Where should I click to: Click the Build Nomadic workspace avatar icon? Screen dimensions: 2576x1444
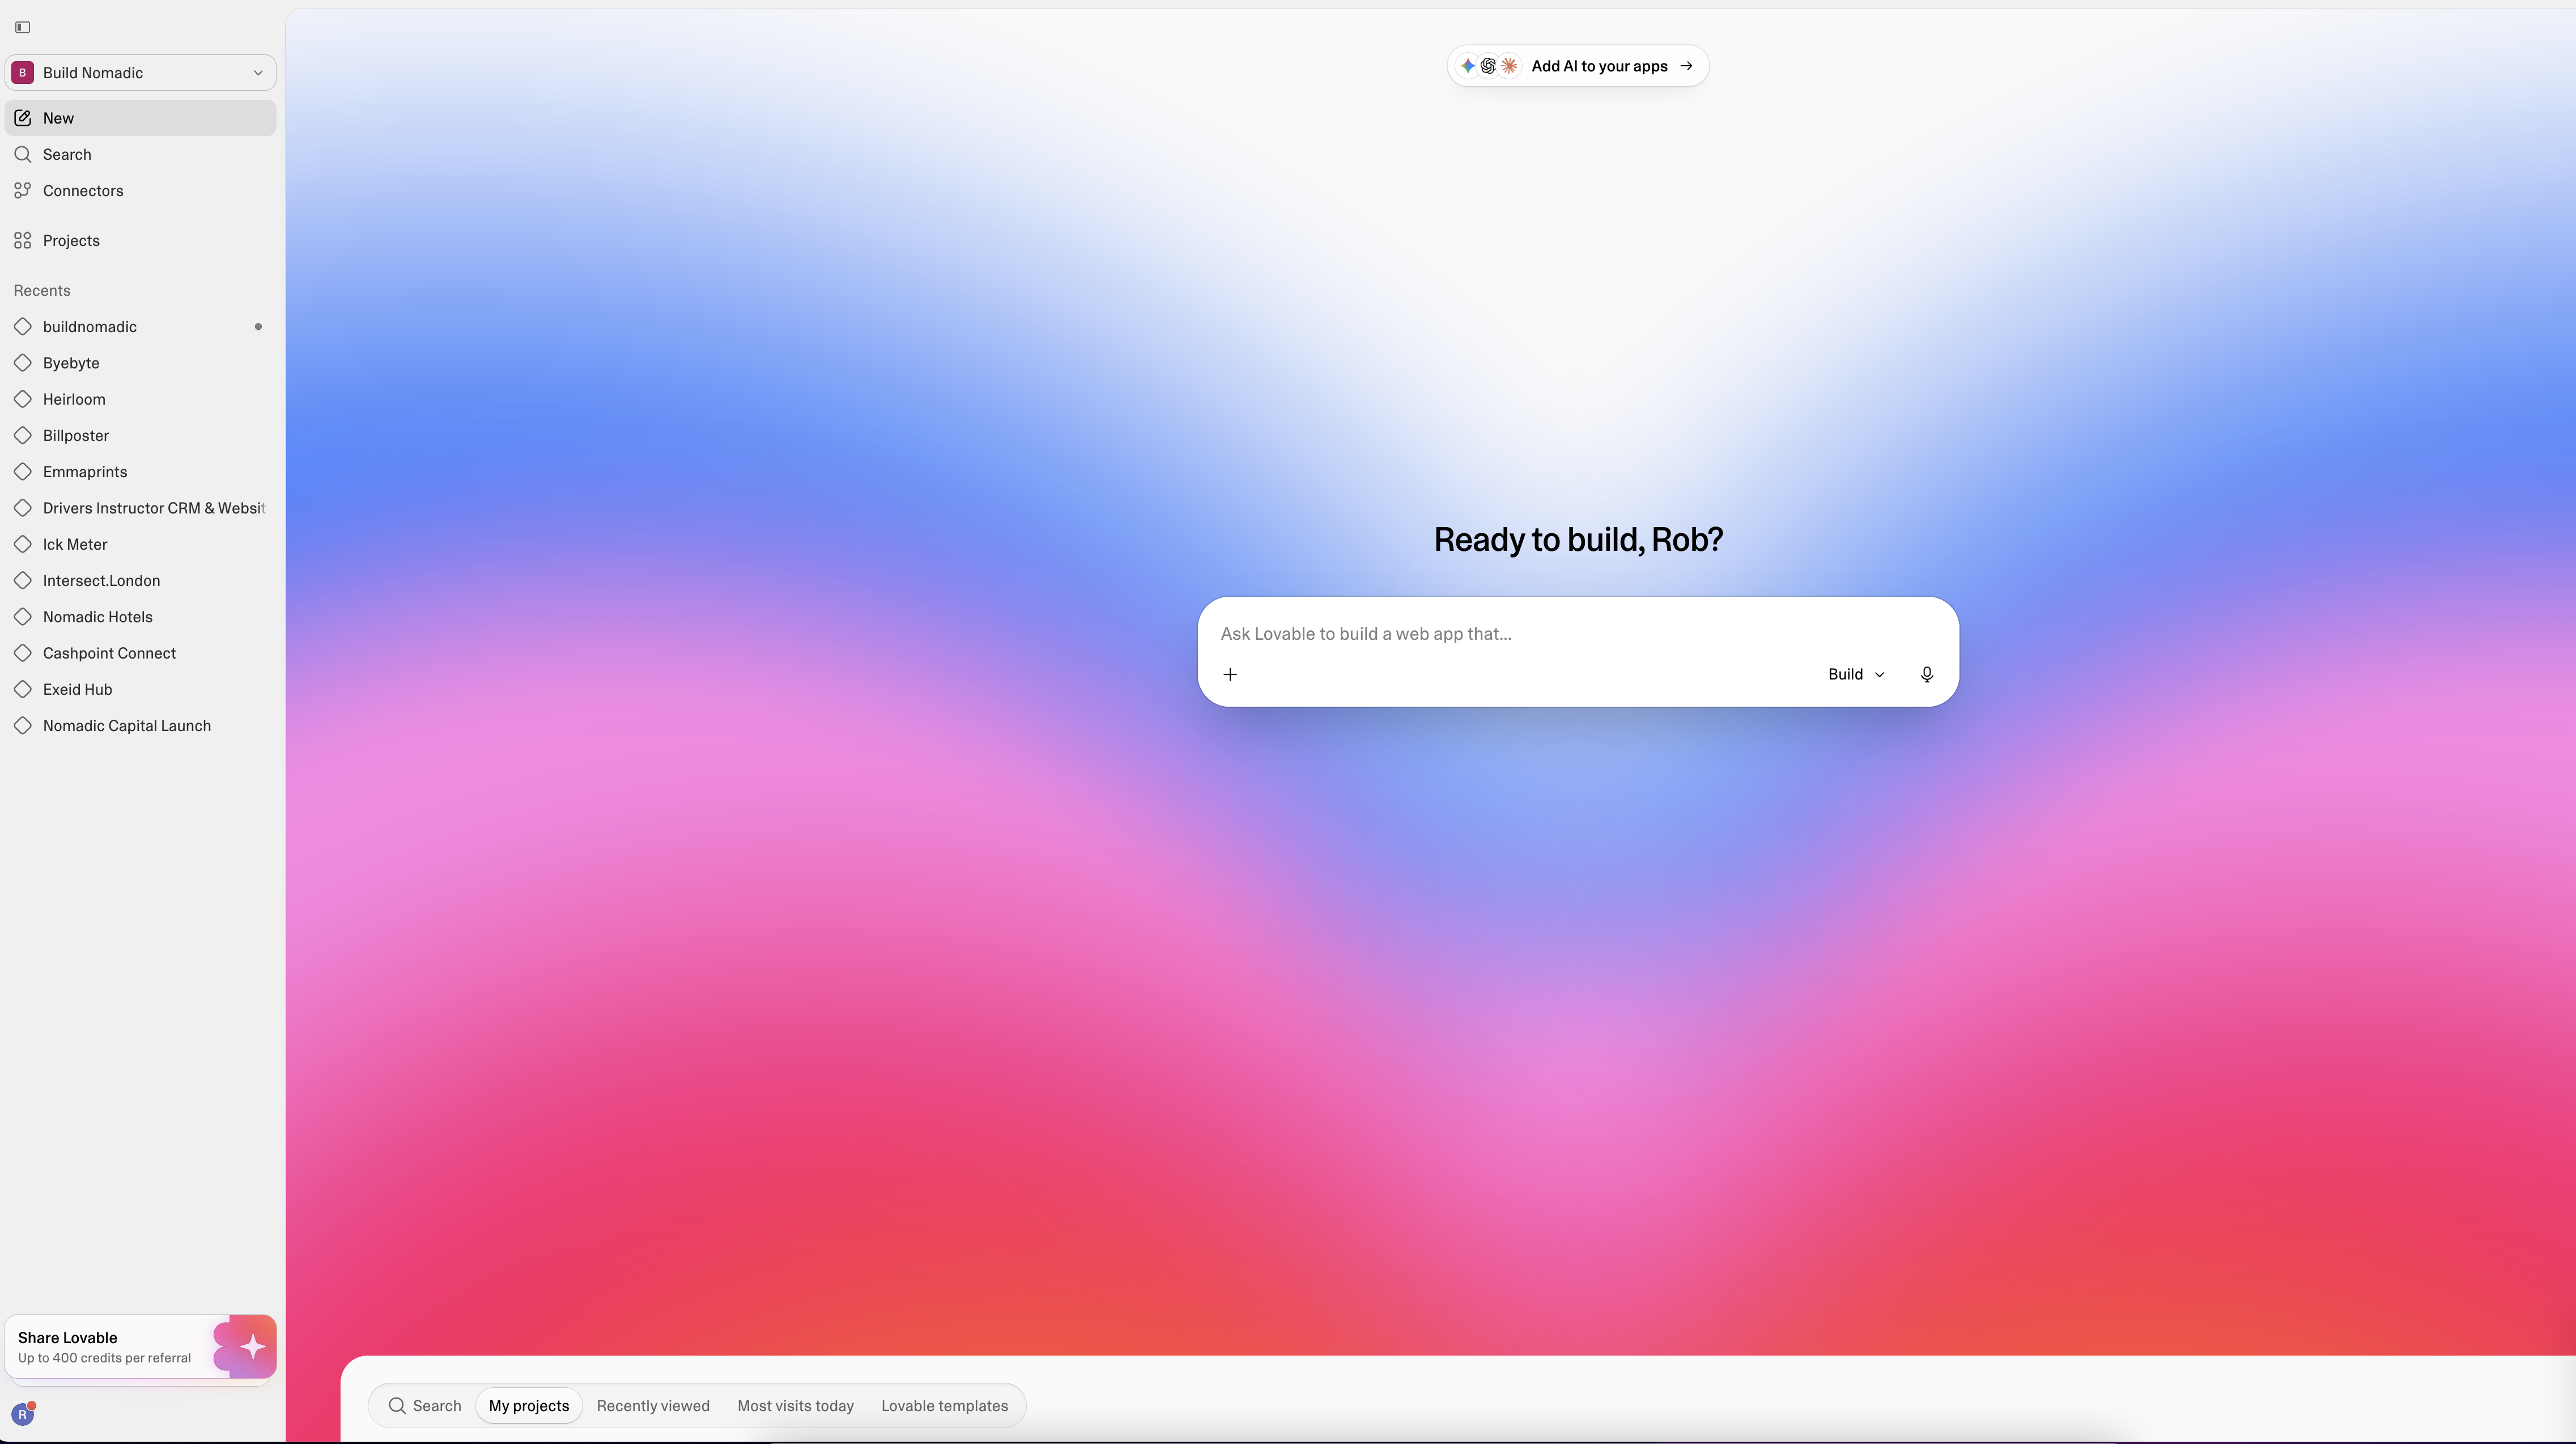pyautogui.click(x=22, y=73)
